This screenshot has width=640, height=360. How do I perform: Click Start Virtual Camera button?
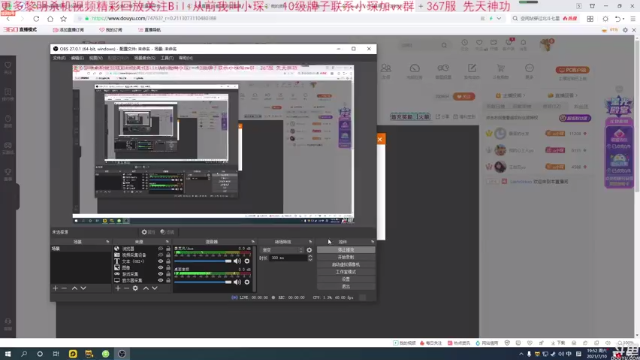click(x=346, y=264)
